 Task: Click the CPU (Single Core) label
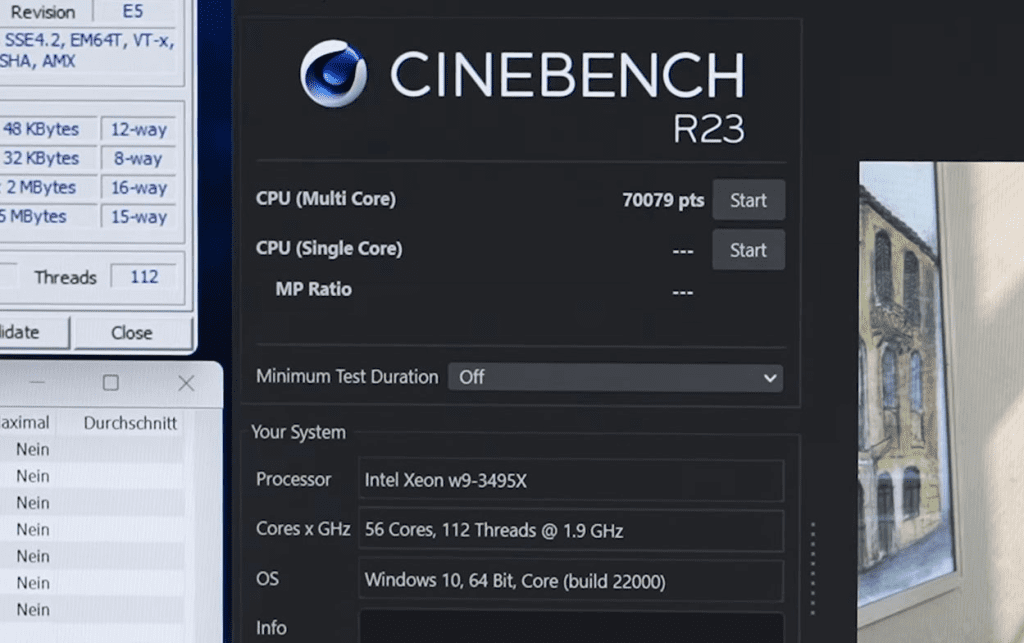coord(329,249)
